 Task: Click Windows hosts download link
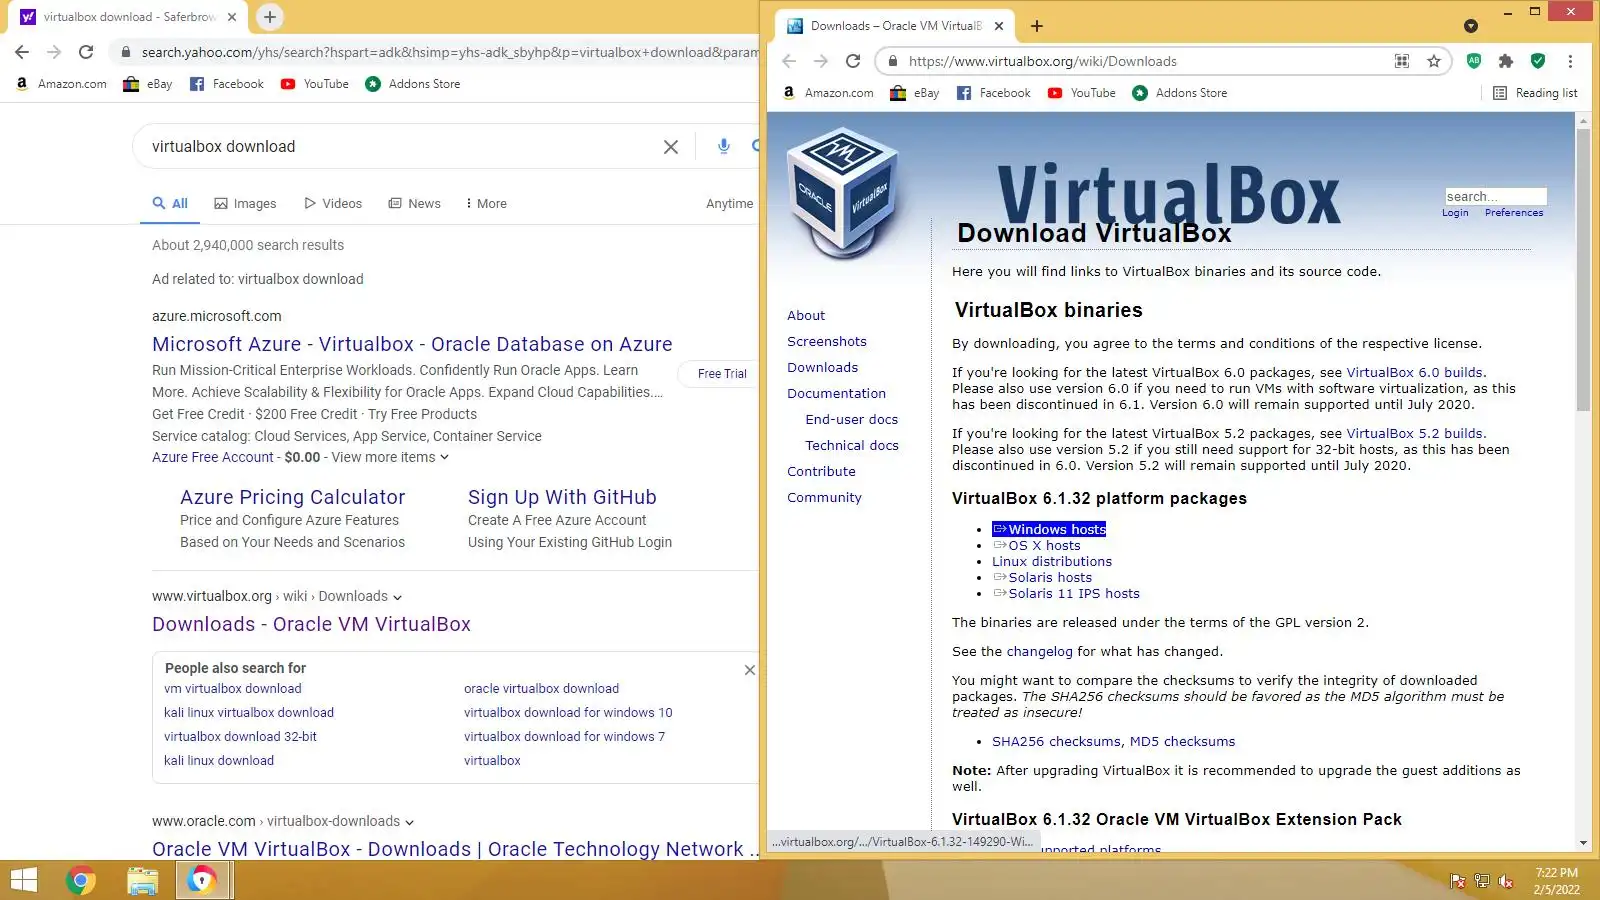click(x=1049, y=529)
